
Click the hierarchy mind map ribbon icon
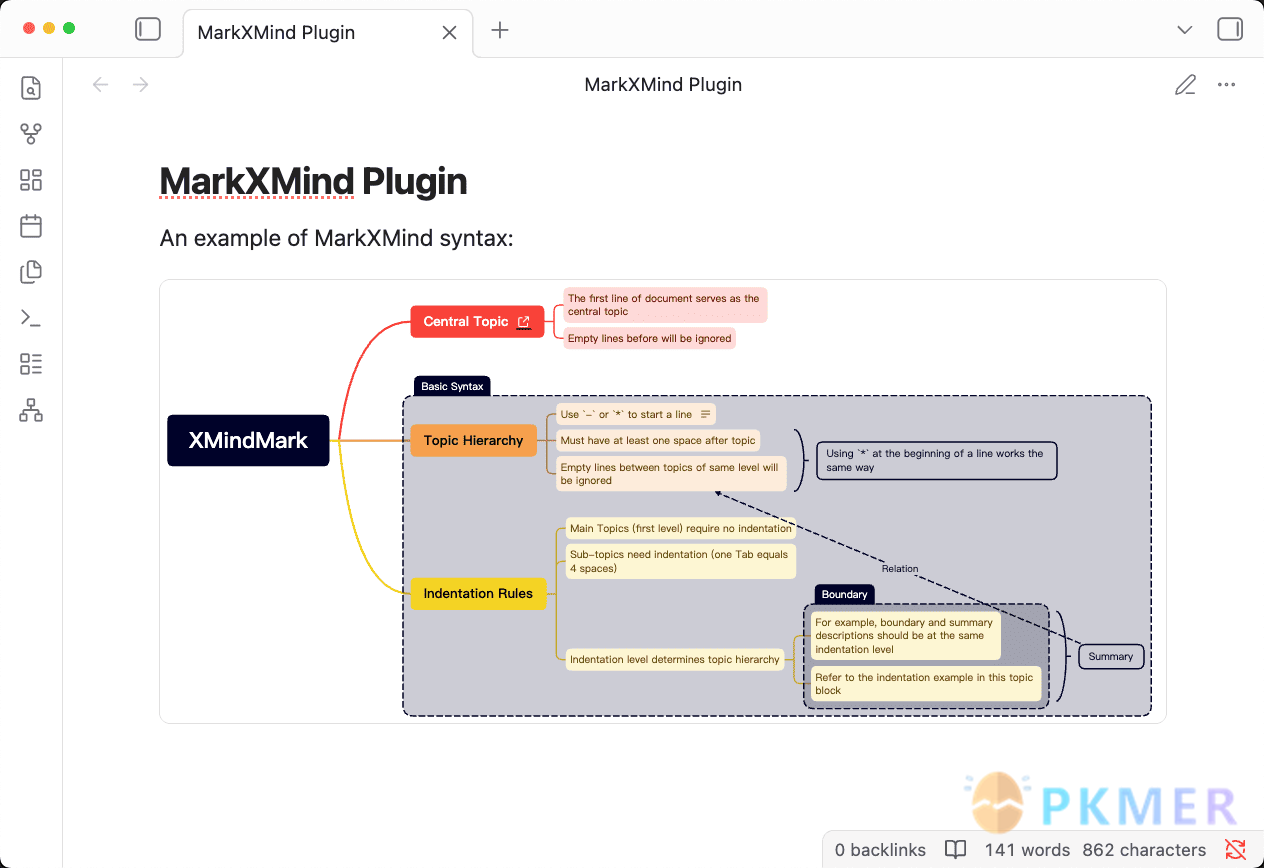[31, 410]
